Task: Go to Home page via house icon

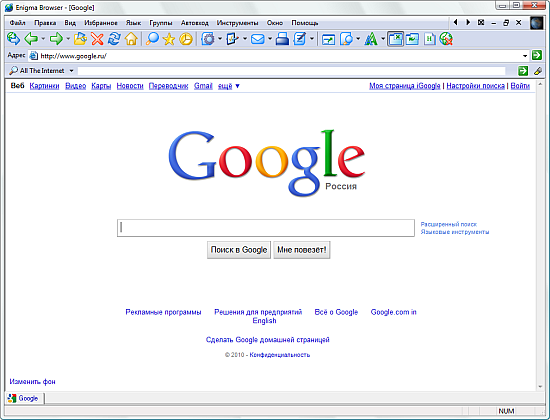Action: click(x=131, y=39)
